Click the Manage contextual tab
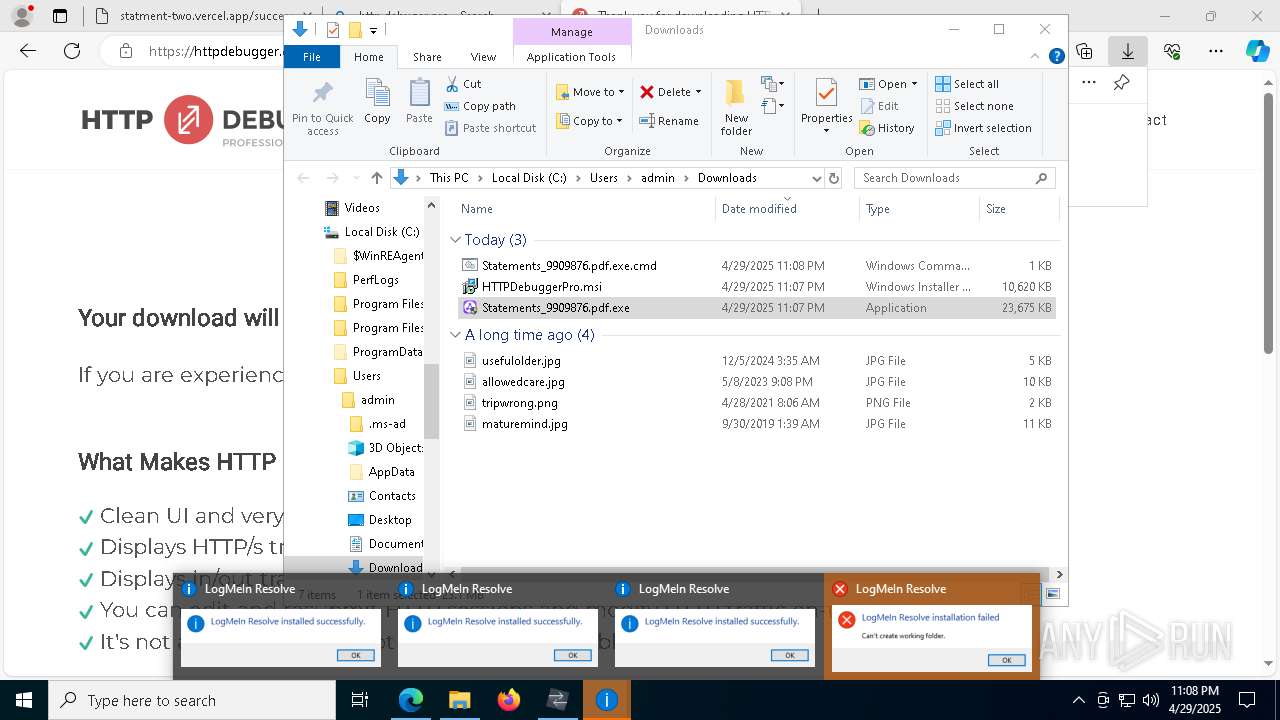 tap(571, 32)
